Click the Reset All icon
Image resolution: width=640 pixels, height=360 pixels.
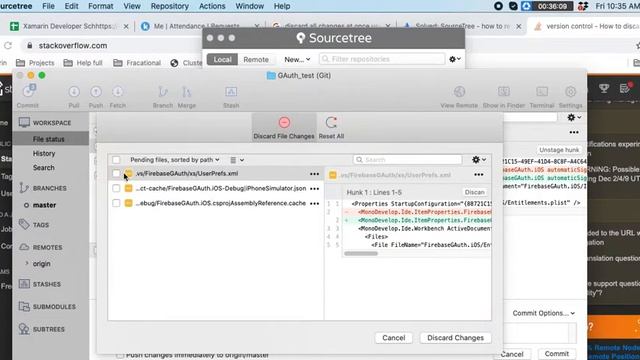click(x=331, y=122)
